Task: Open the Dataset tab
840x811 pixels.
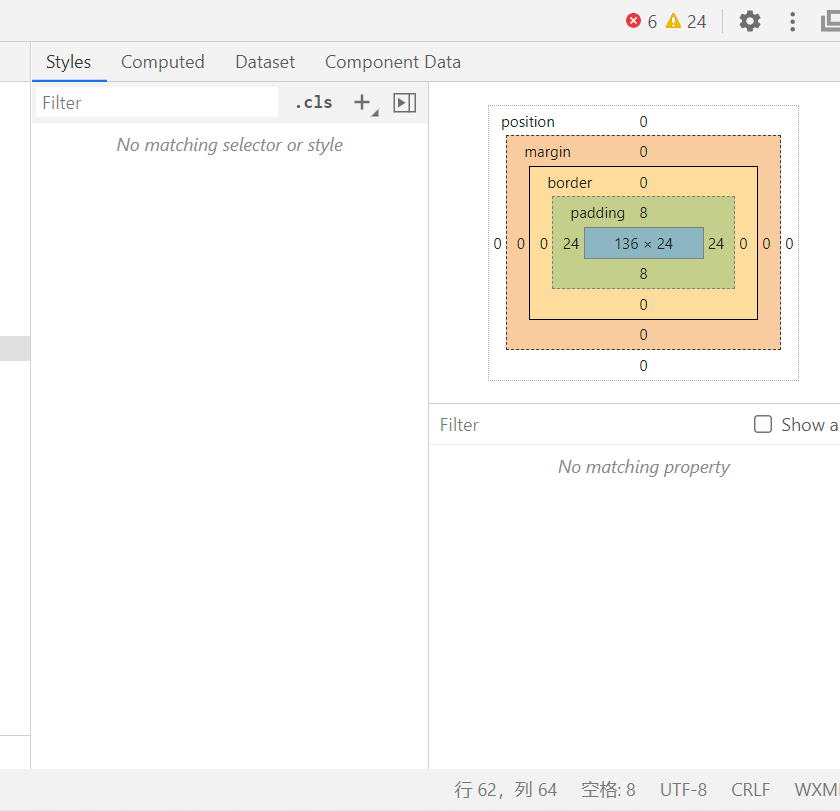Action: [x=265, y=62]
